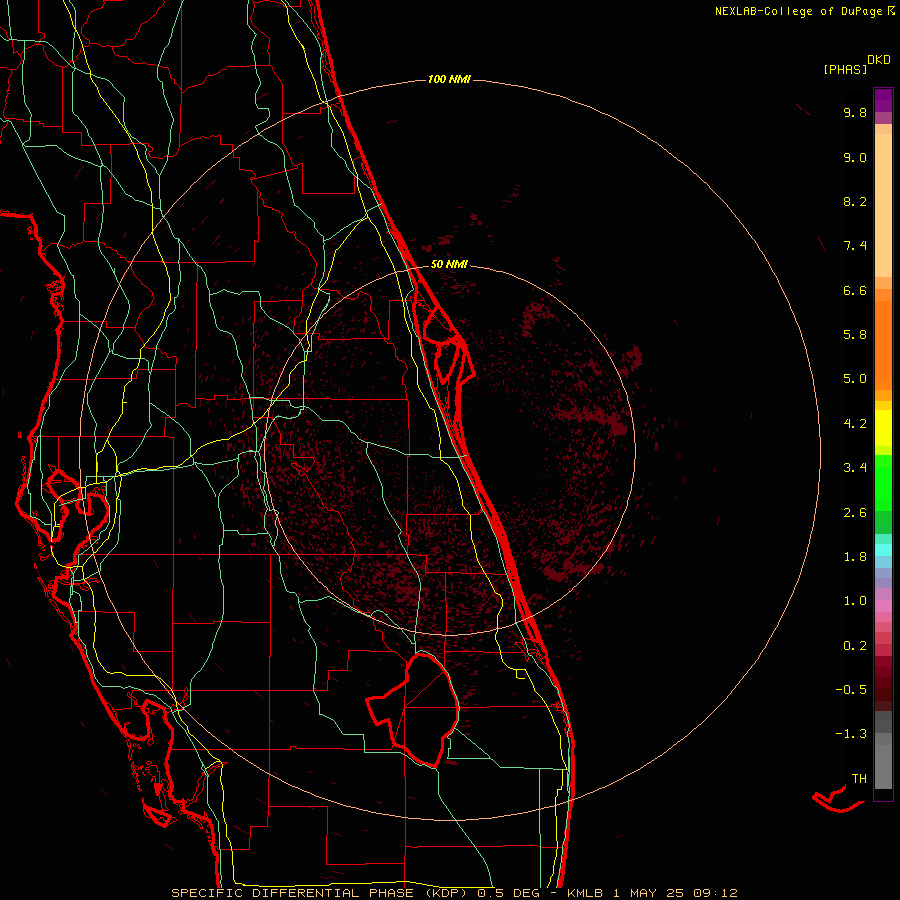Click the KDP 0.5 DEG KMLB caption text
The height and width of the screenshot is (900, 900).
(x=454, y=893)
